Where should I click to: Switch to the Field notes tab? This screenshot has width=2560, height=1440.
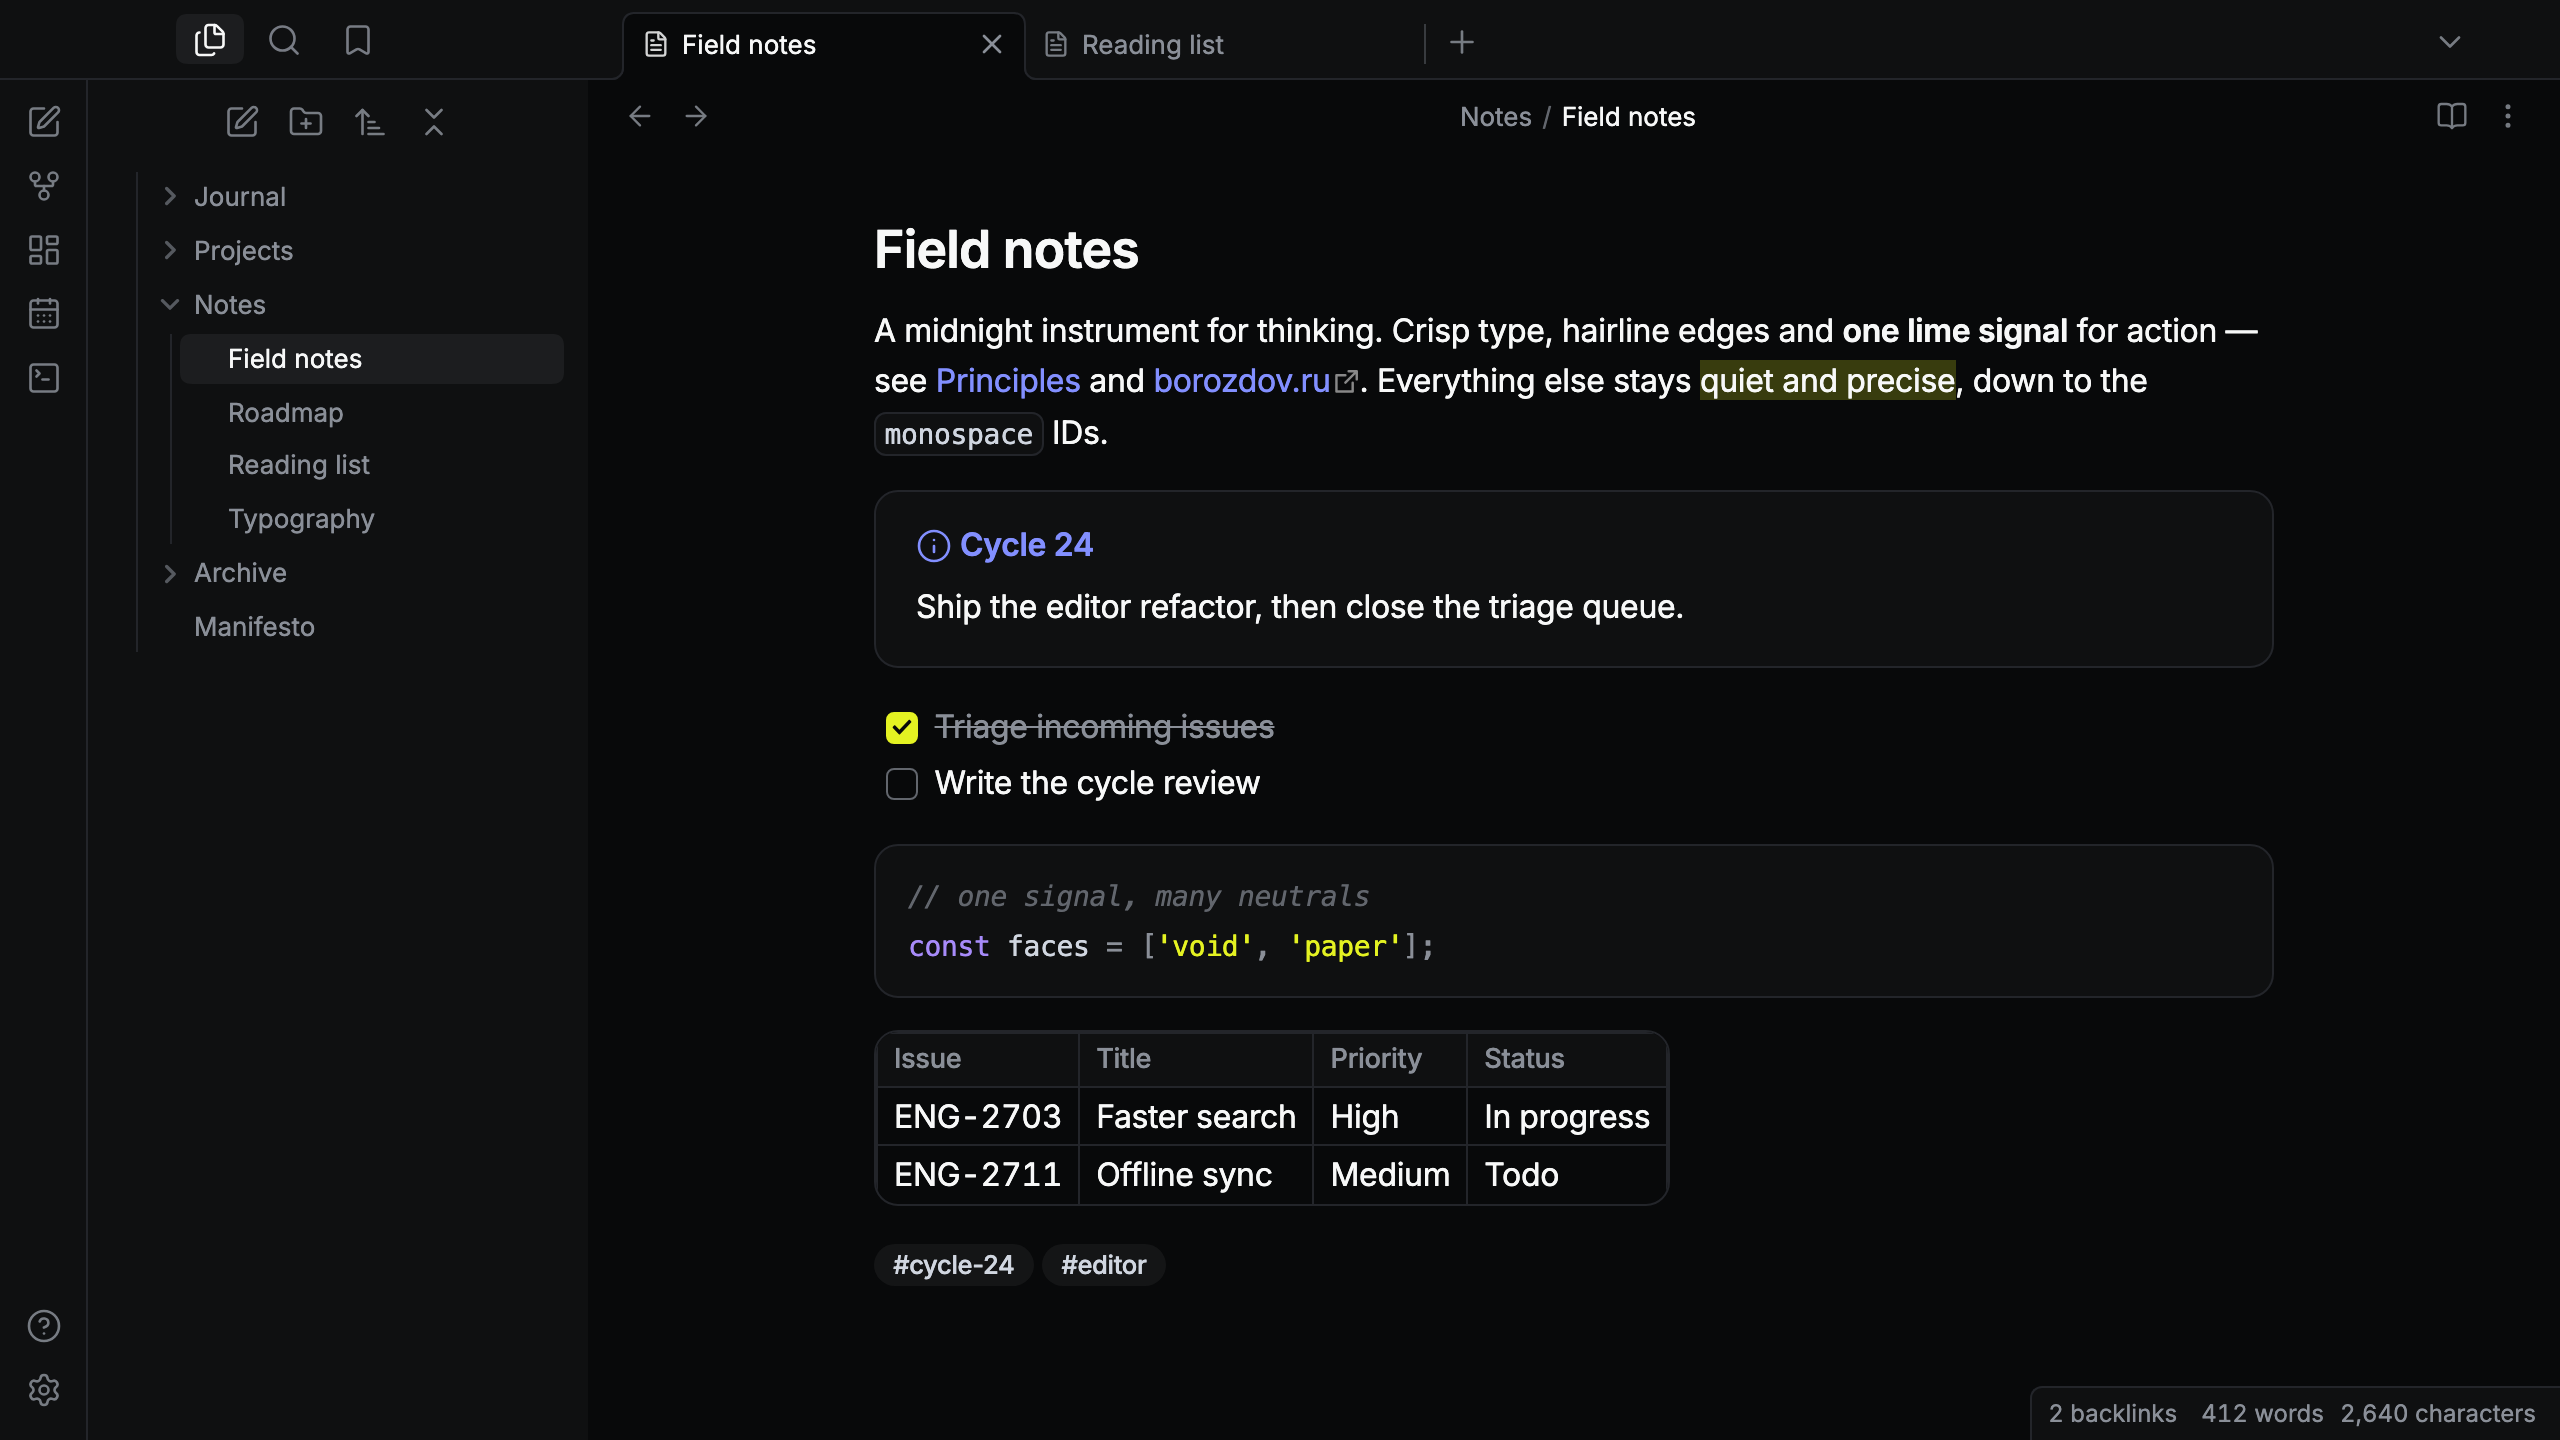pos(824,45)
